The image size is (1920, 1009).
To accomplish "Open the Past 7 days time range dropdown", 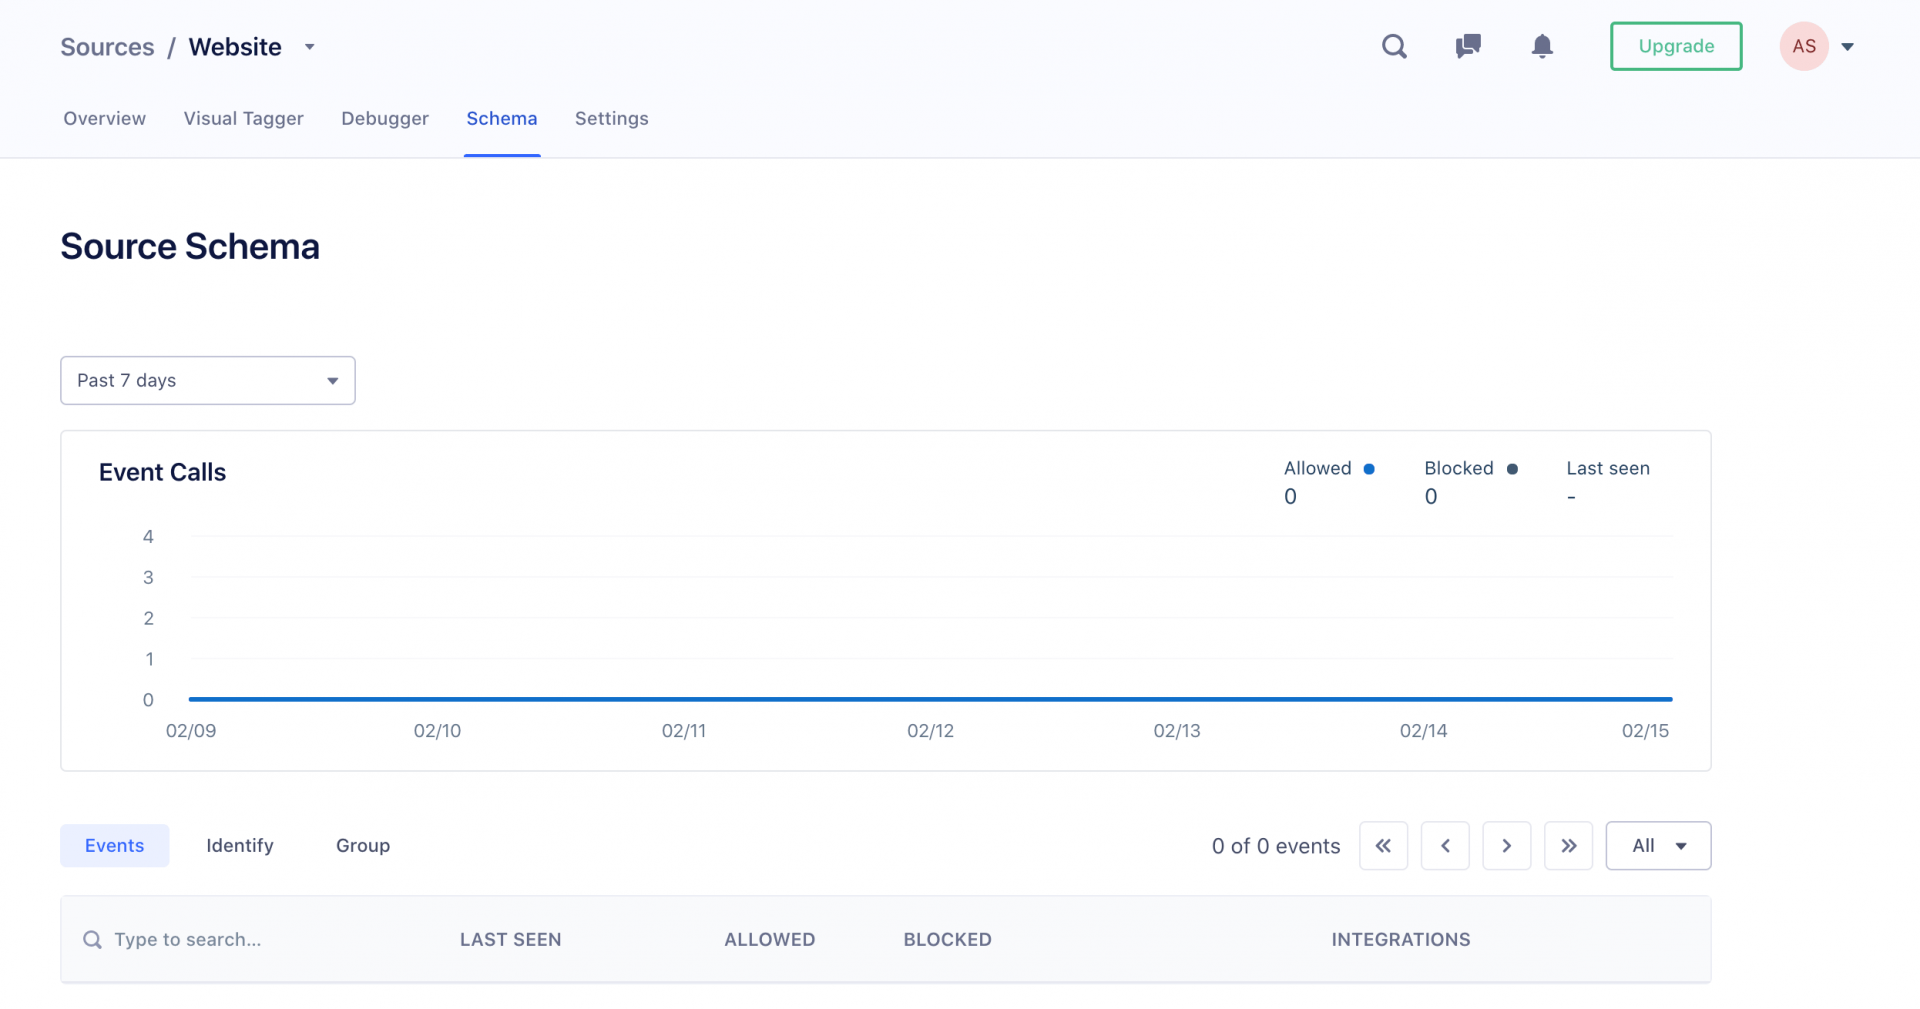I will point(207,380).
